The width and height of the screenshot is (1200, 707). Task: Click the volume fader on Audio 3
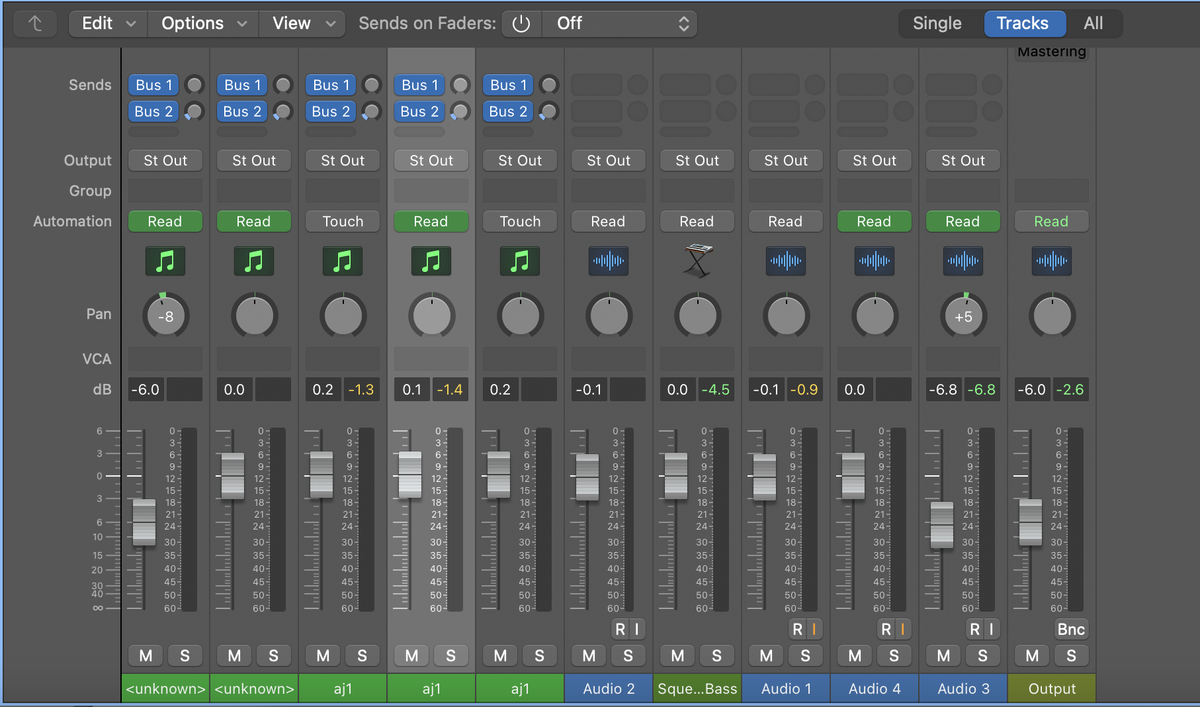click(941, 523)
